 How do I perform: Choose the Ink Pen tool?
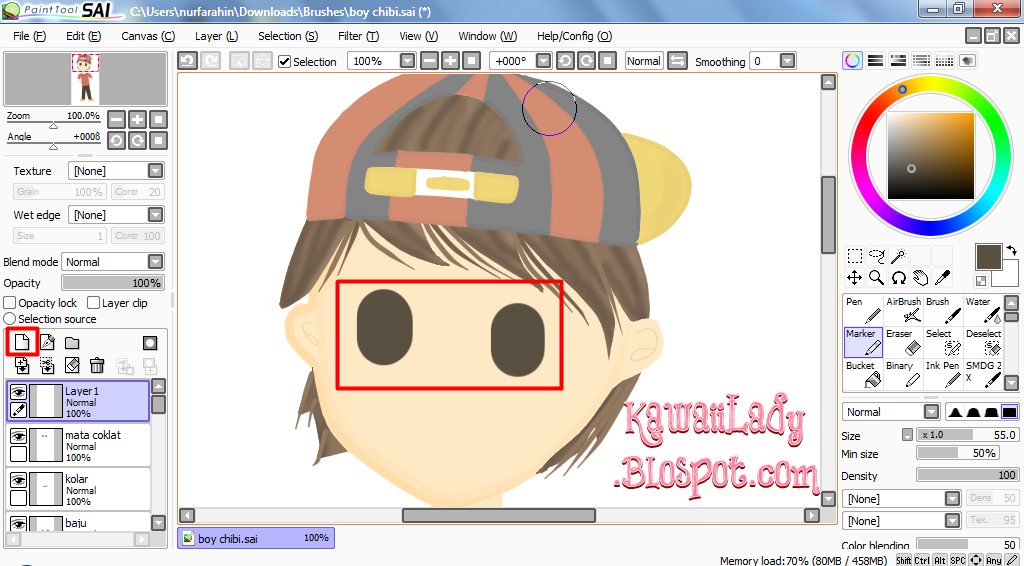click(943, 375)
